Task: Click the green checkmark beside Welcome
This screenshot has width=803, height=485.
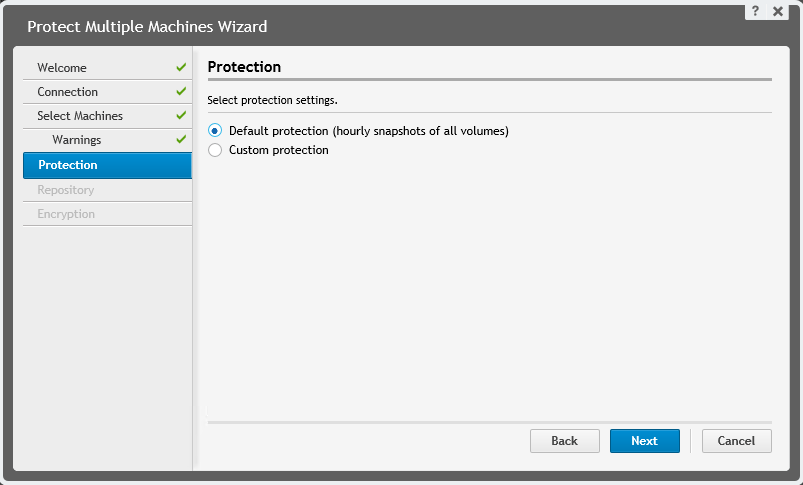Action: click(181, 68)
